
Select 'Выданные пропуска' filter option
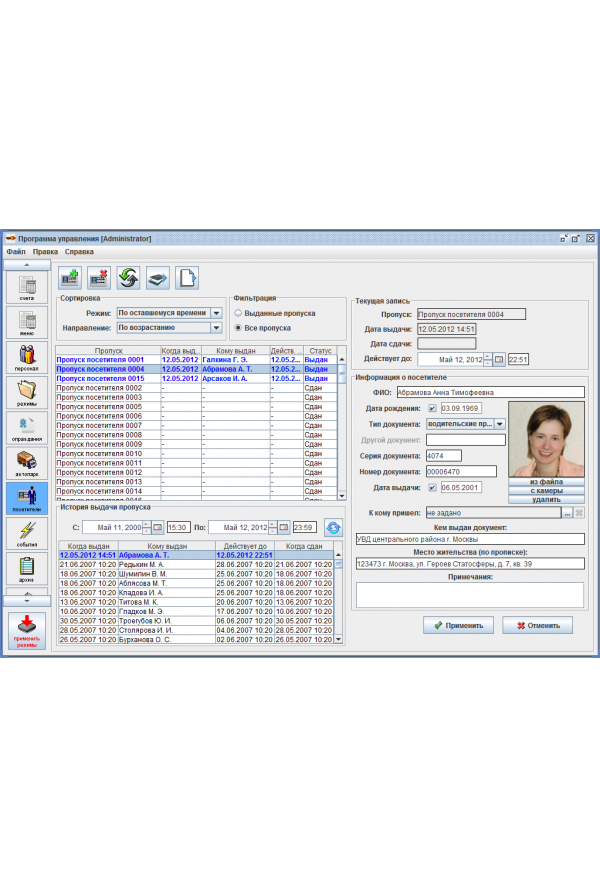click(x=238, y=313)
